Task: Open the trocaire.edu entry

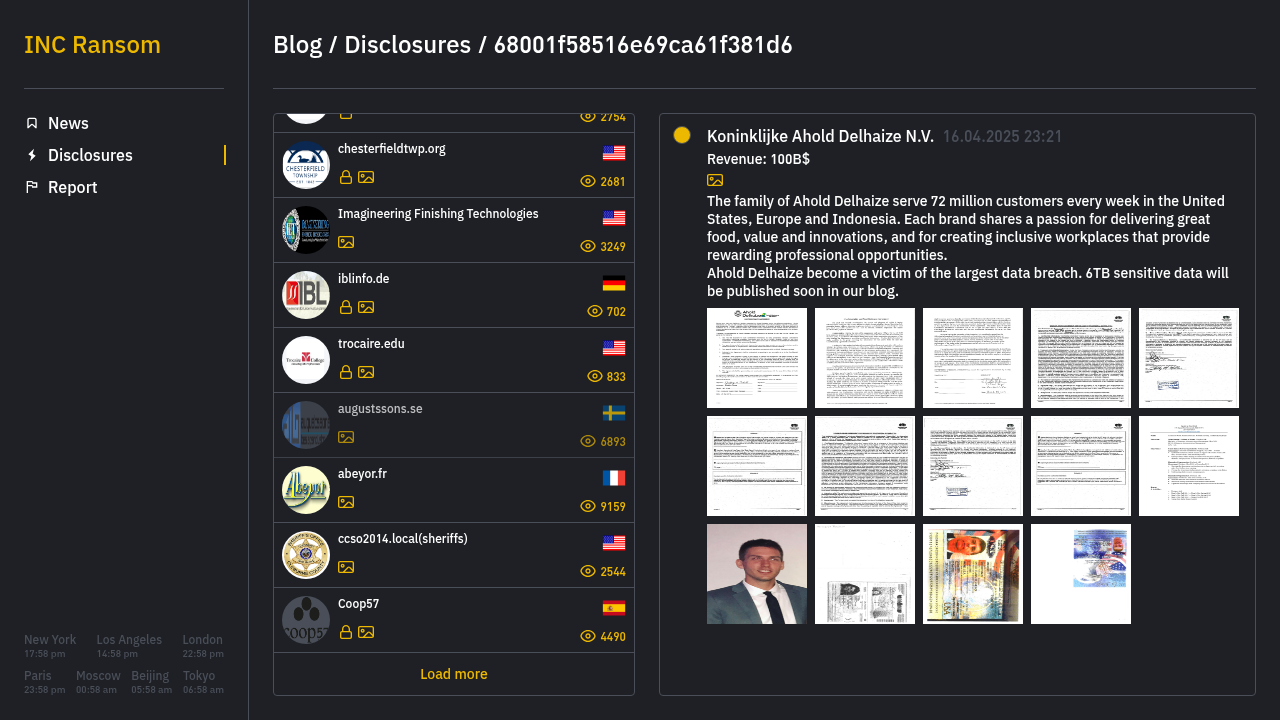Action: tap(454, 360)
